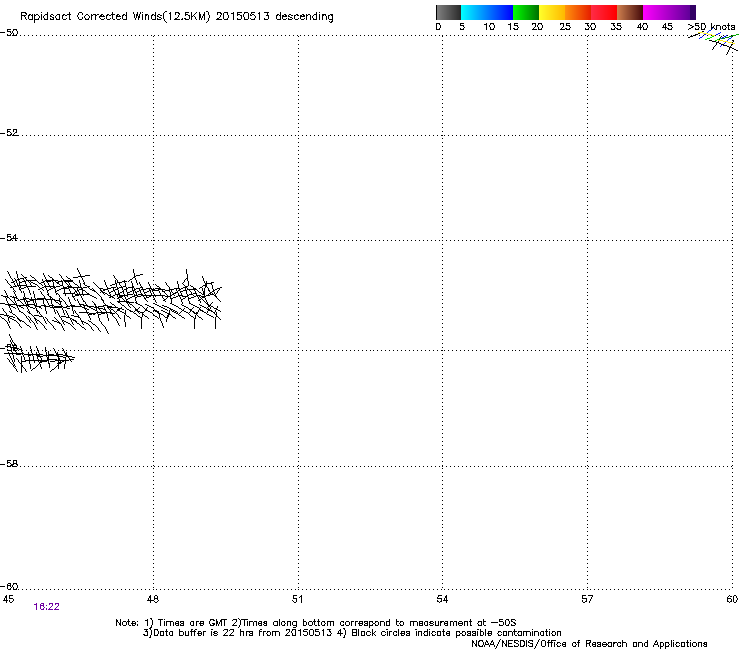Click the -52 latitude axis label
The width and height of the screenshot is (740, 650).
tap(9, 133)
